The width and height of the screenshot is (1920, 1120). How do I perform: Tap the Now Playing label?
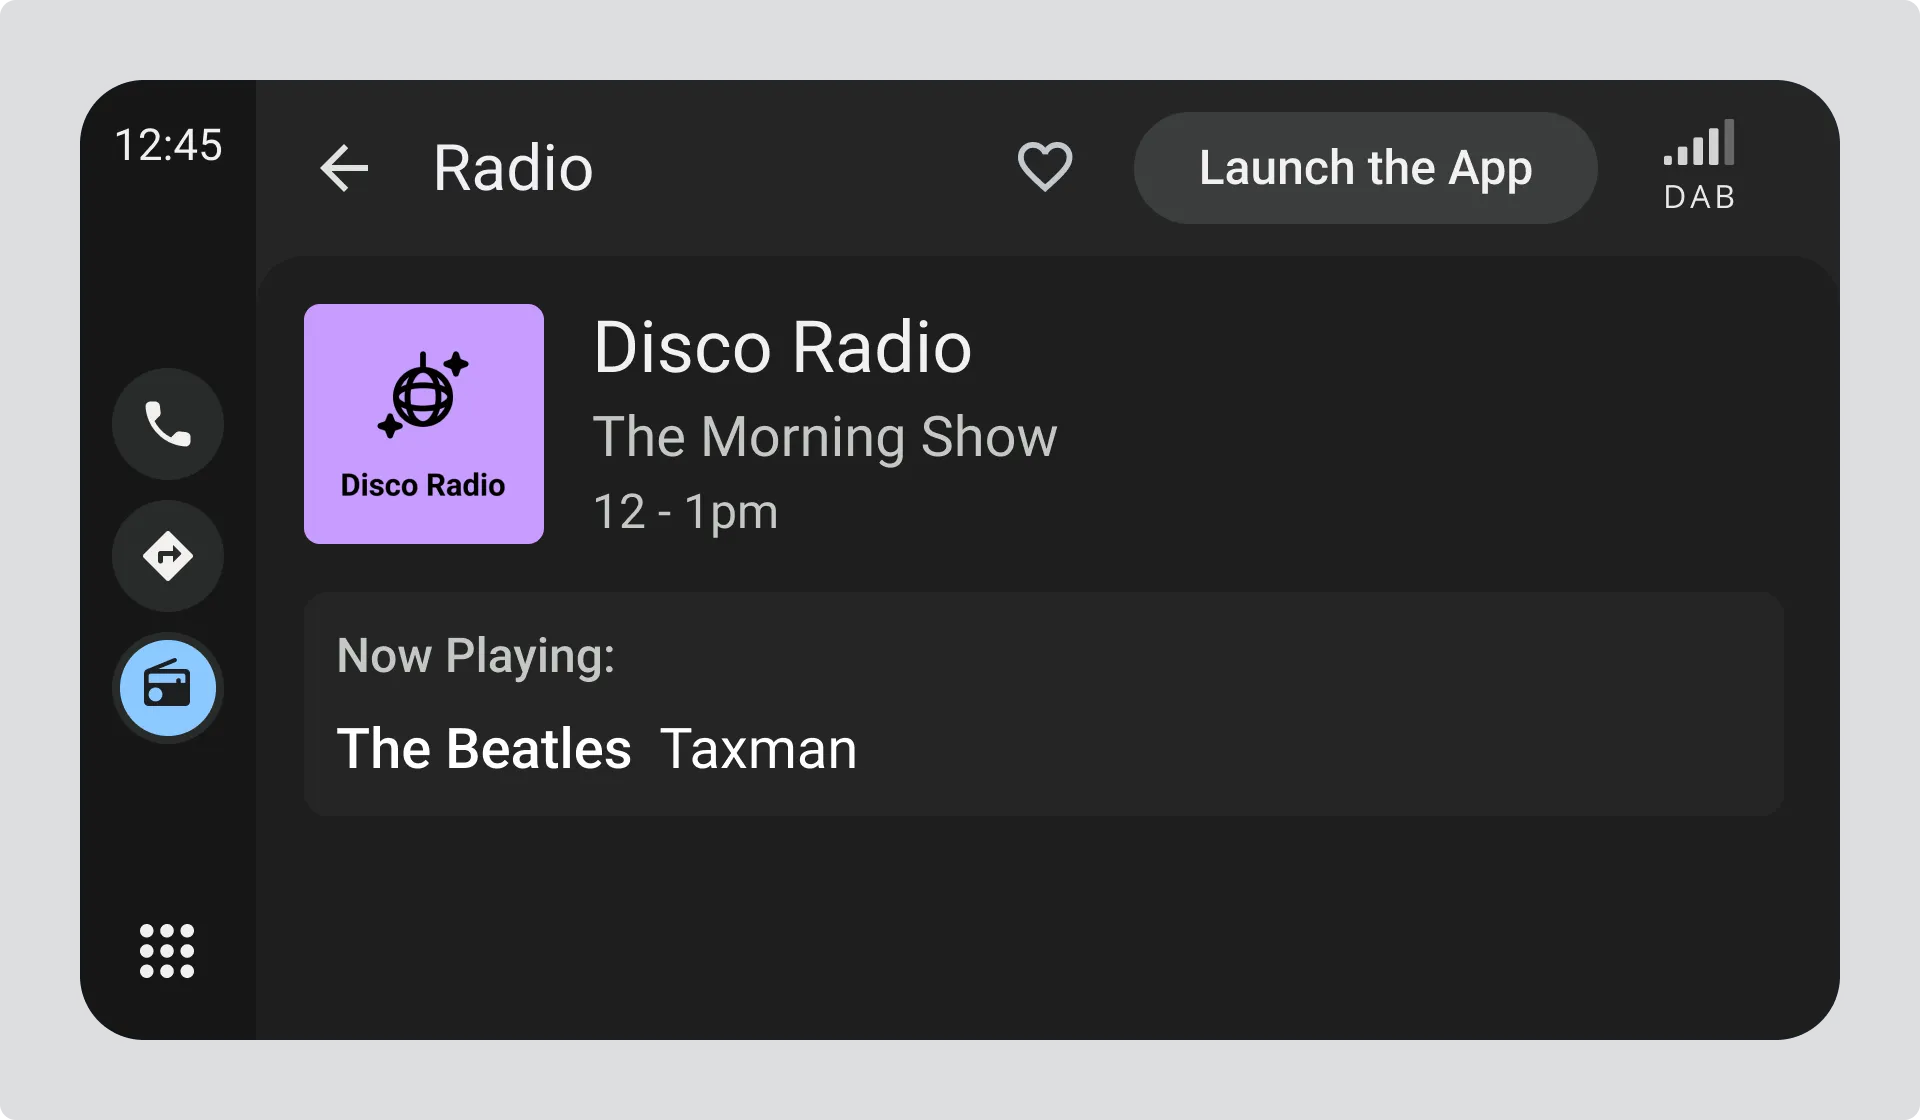click(x=475, y=656)
